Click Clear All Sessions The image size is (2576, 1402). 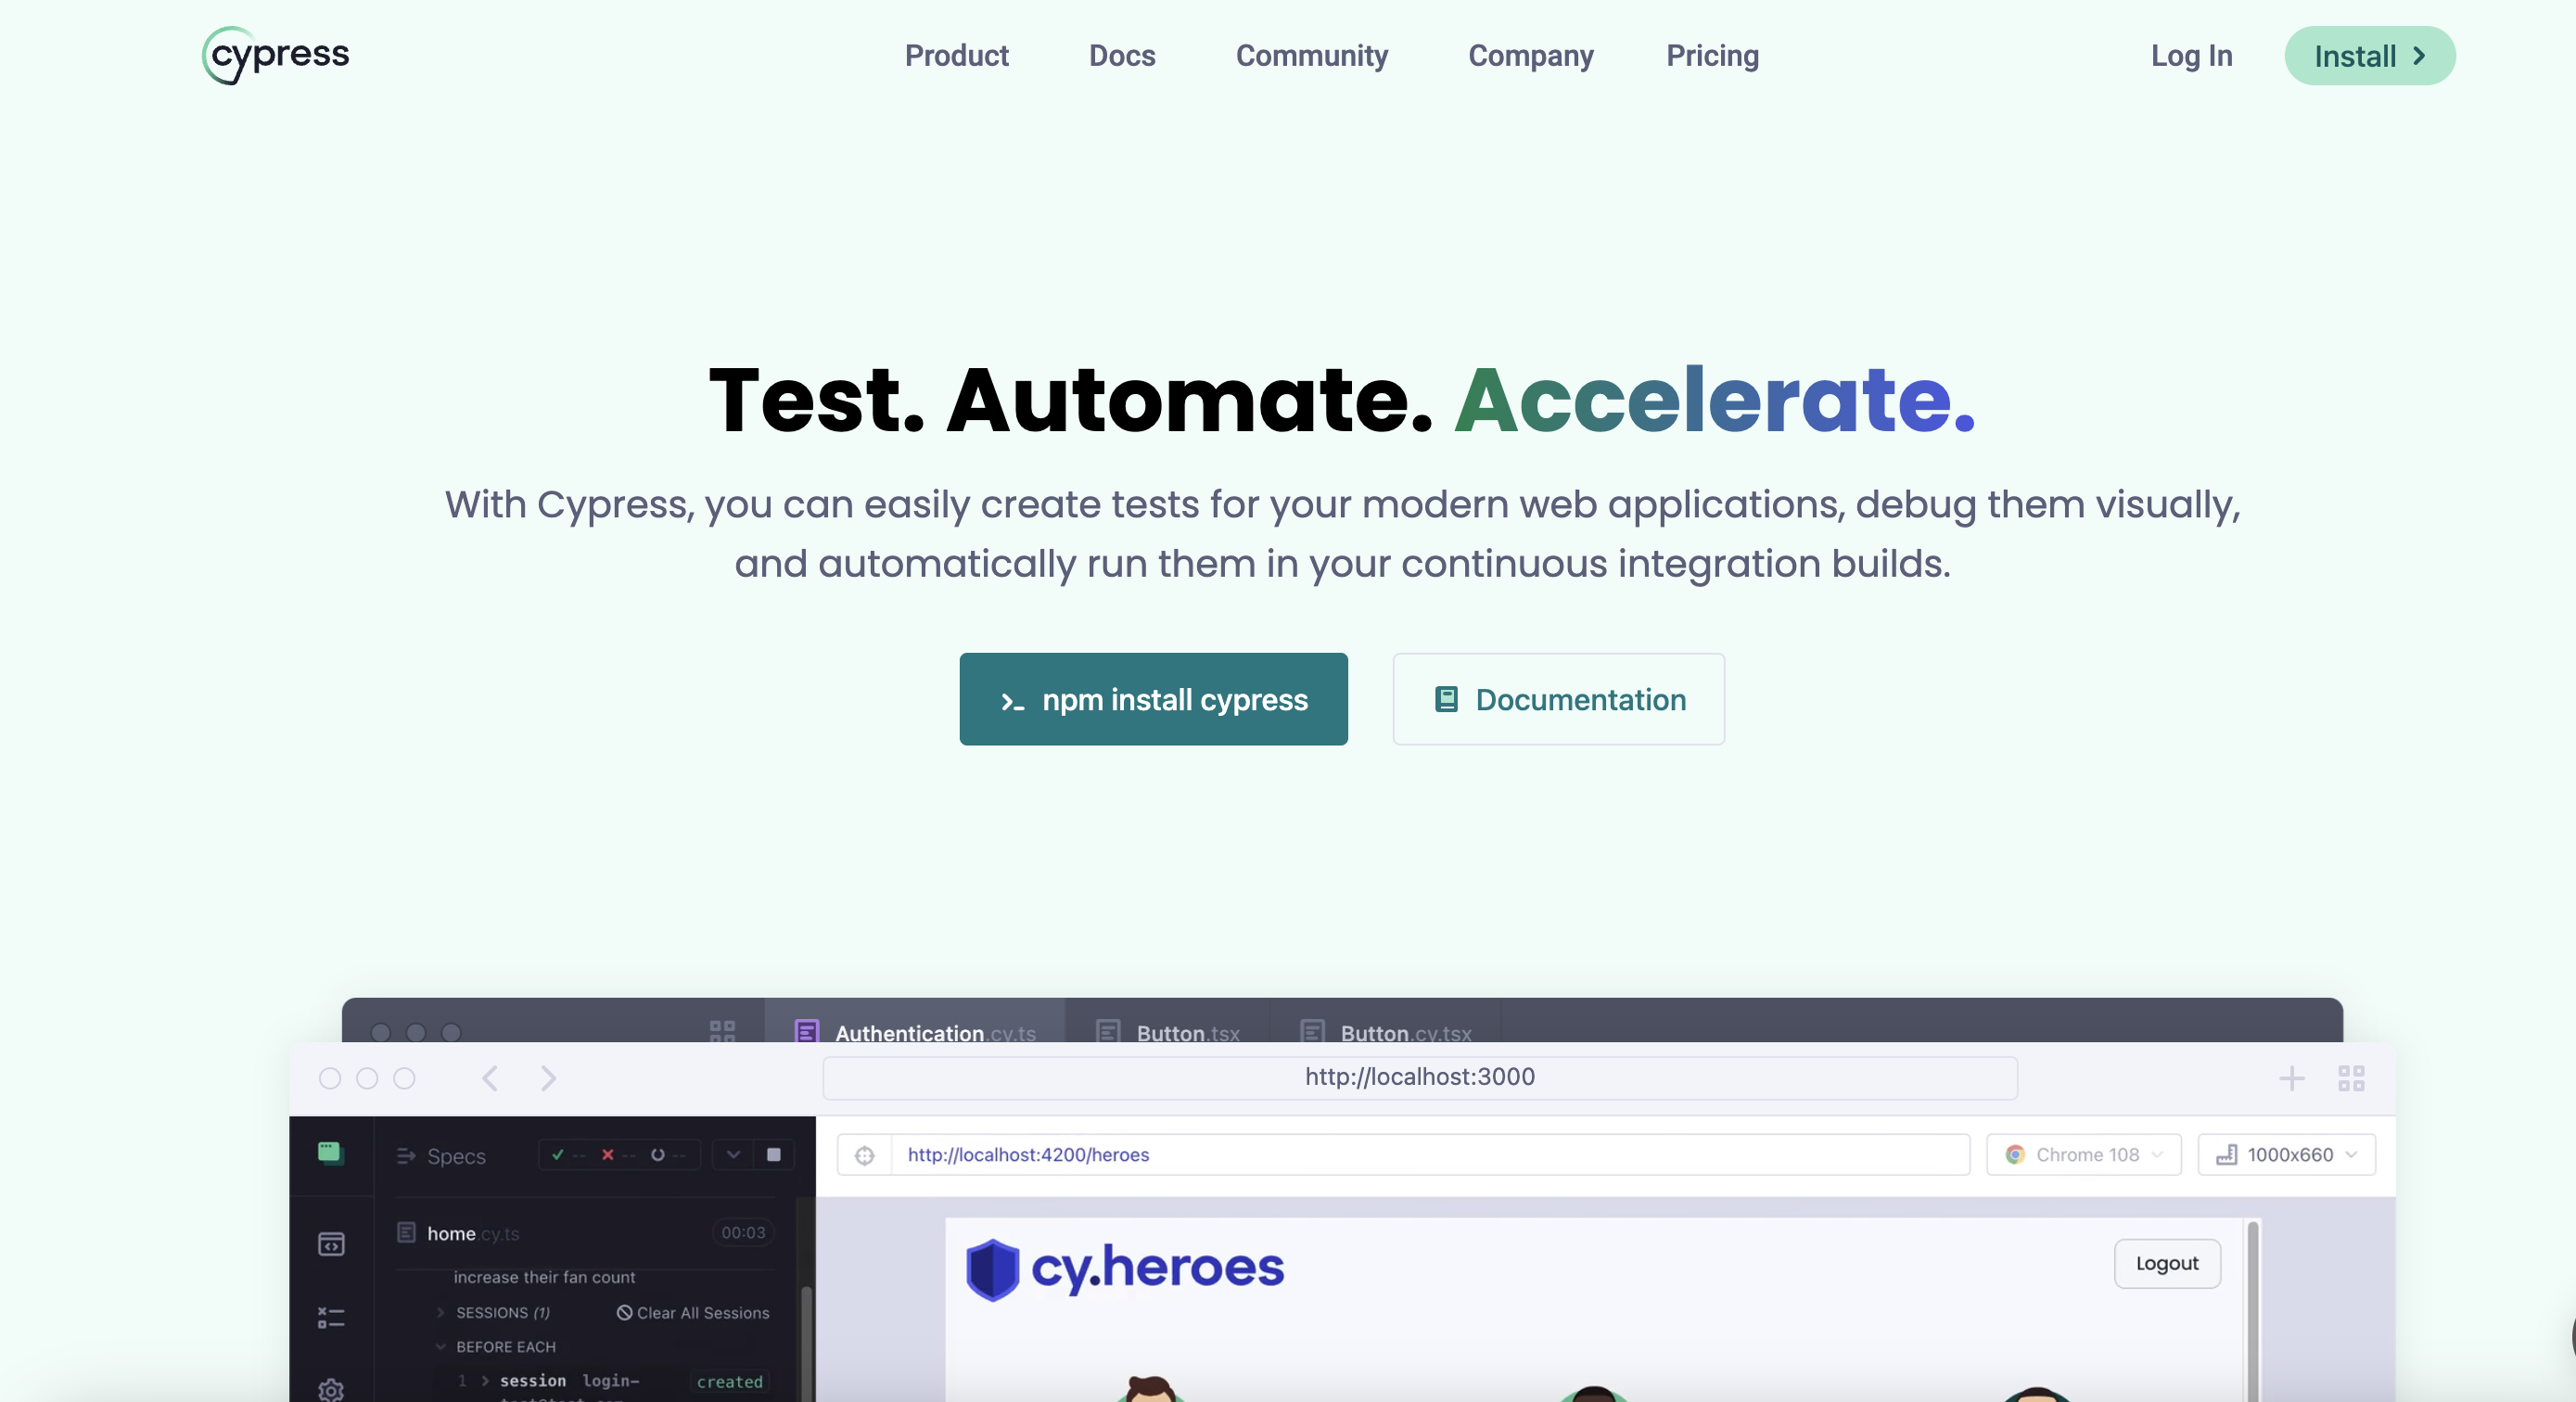coord(693,1313)
